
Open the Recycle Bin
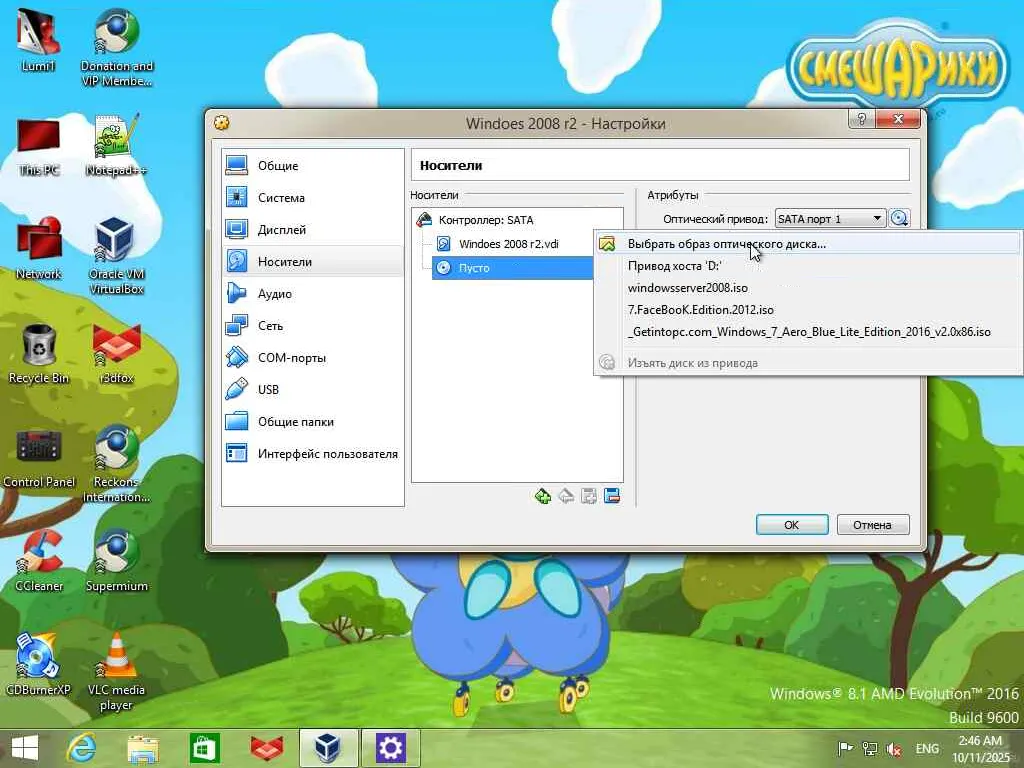(38, 353)
